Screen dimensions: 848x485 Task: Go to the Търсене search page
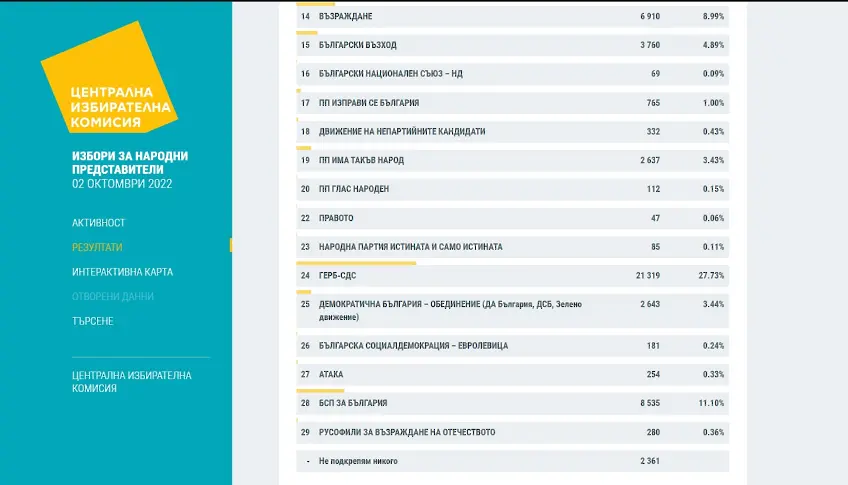[x=92, y=321]
